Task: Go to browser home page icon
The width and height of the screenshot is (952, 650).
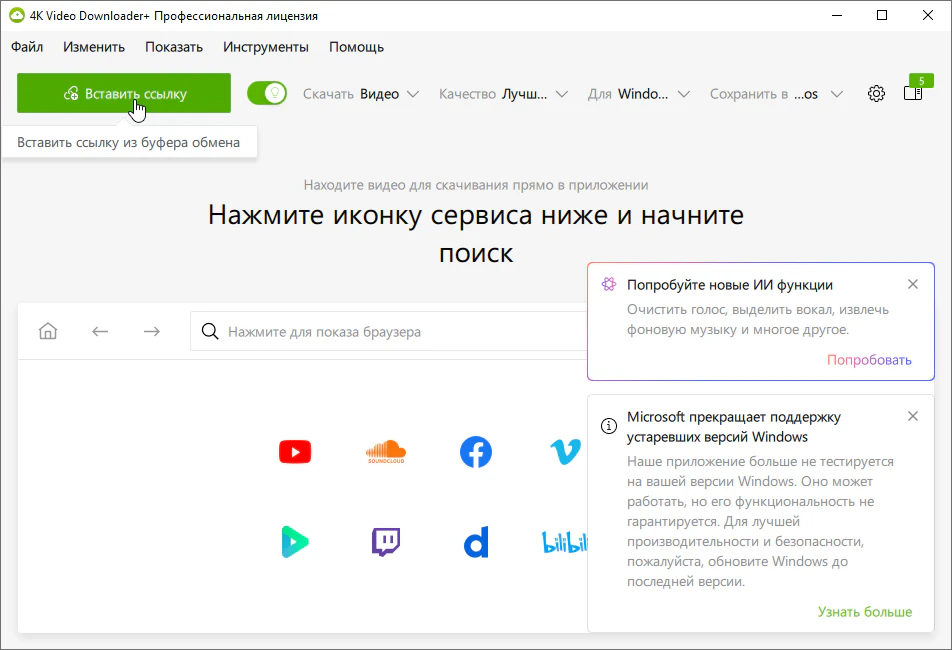Action: [48, 331]
